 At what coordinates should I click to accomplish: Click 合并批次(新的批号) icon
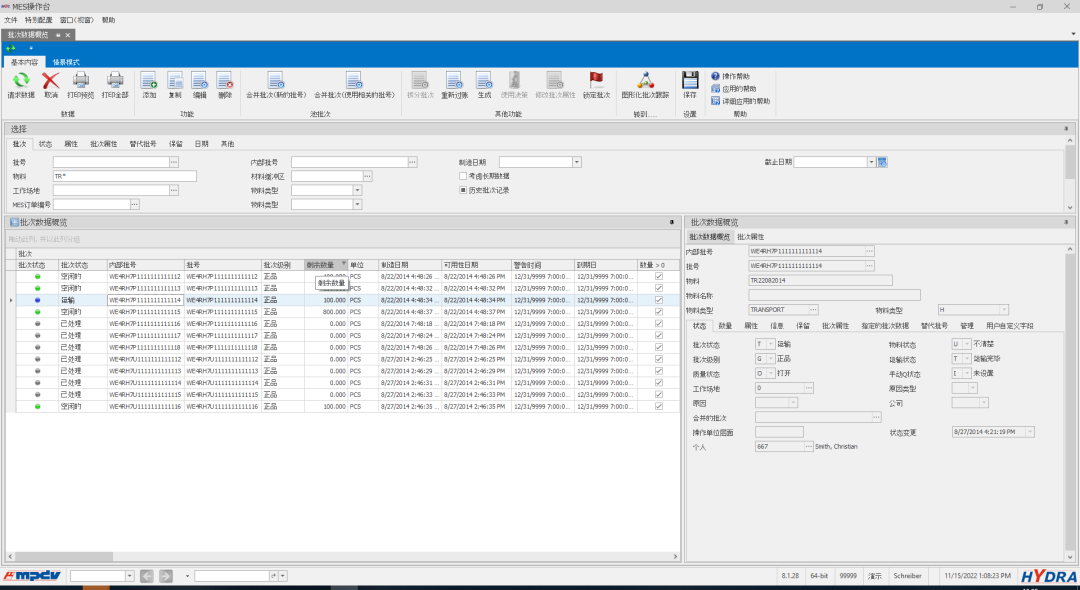(x=276, y=80)
